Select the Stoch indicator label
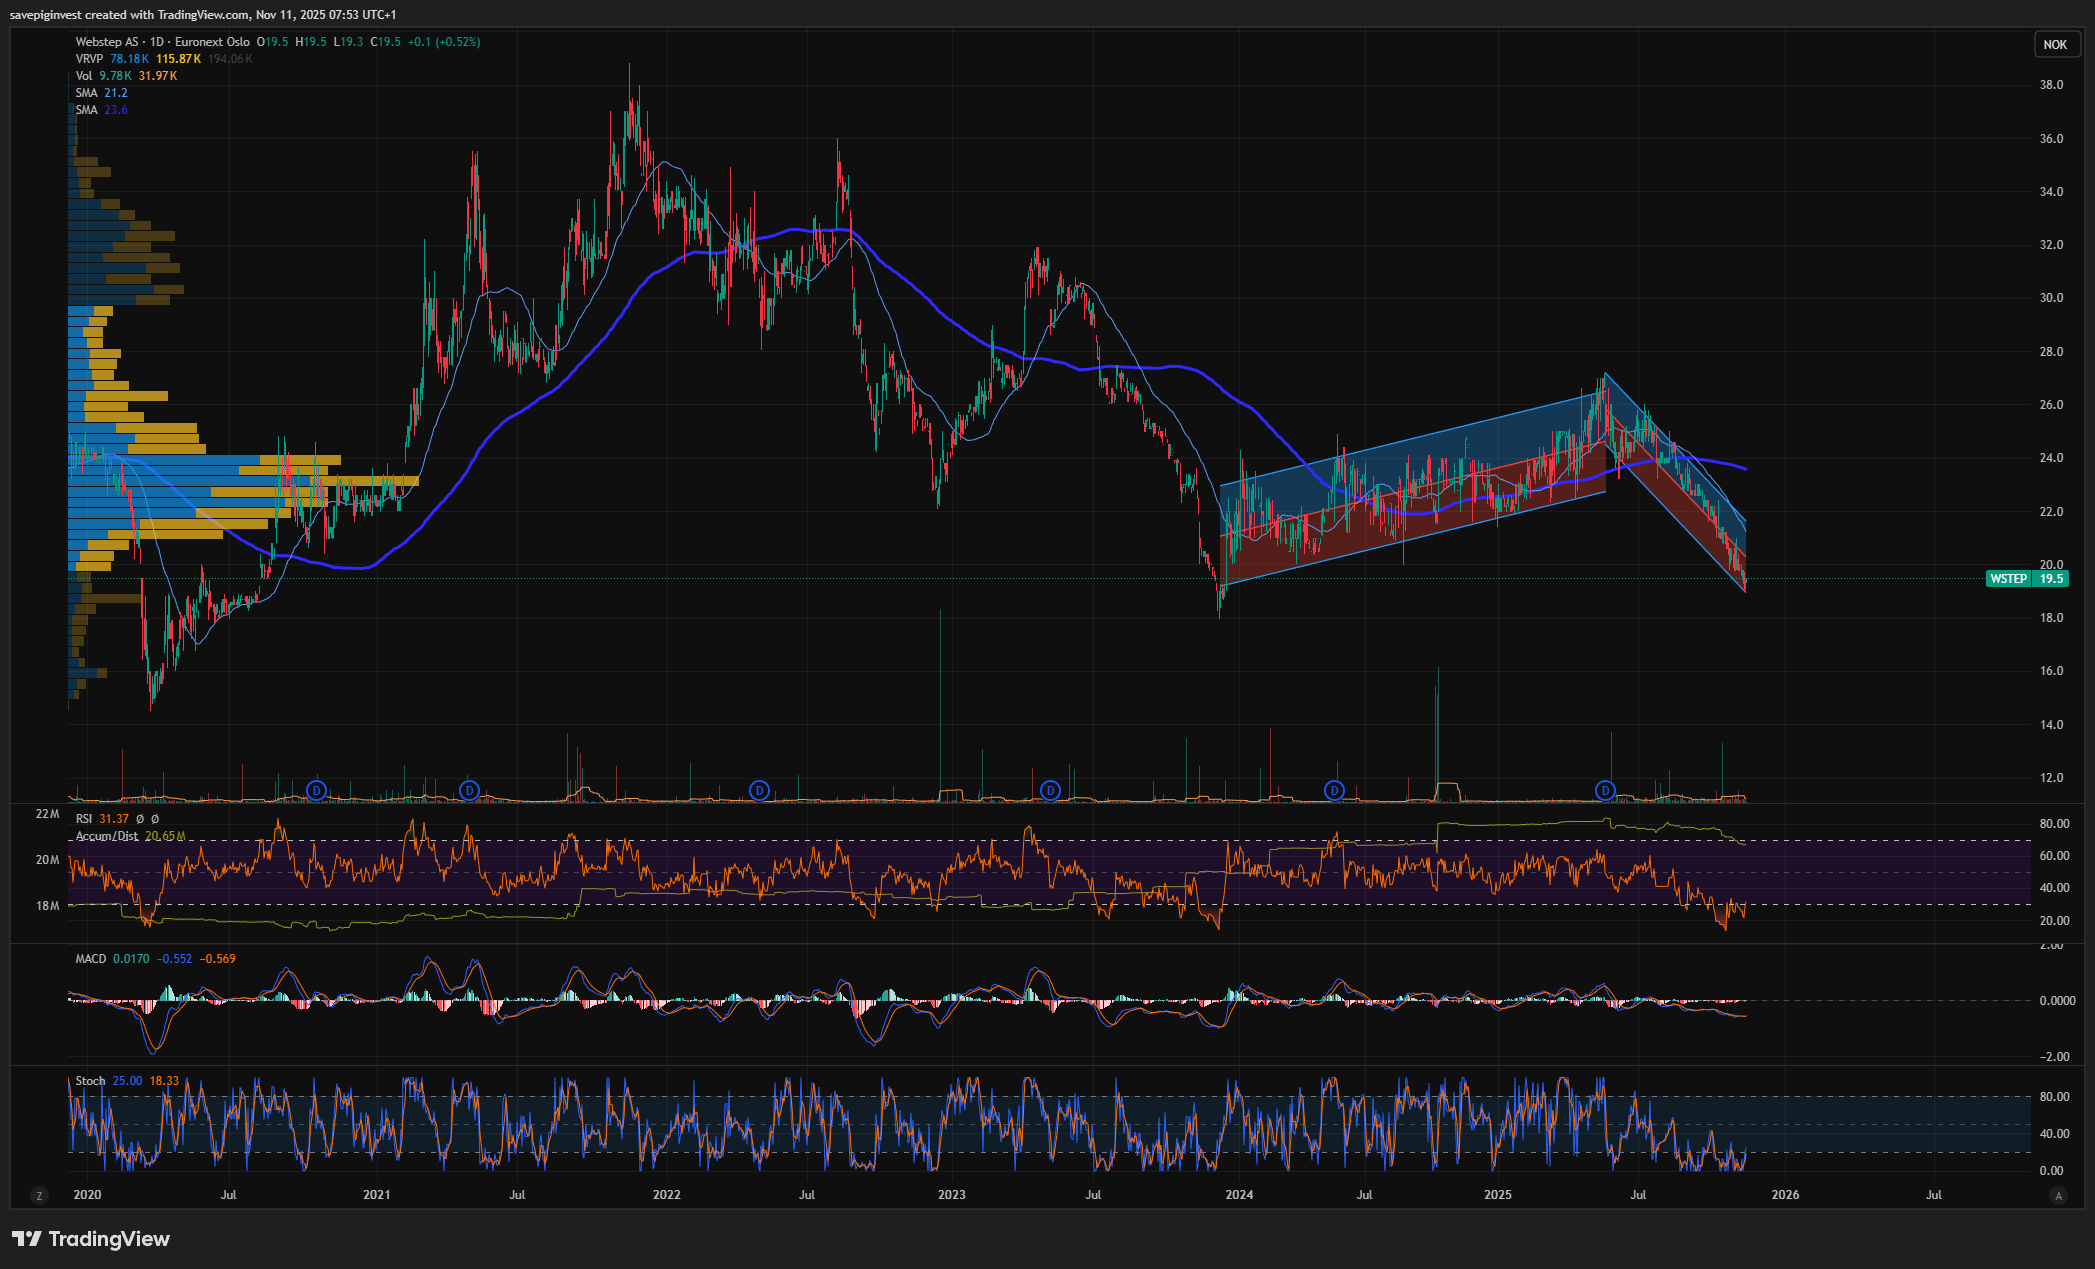The image size is (2095, 1269). tap(90, 1081)
